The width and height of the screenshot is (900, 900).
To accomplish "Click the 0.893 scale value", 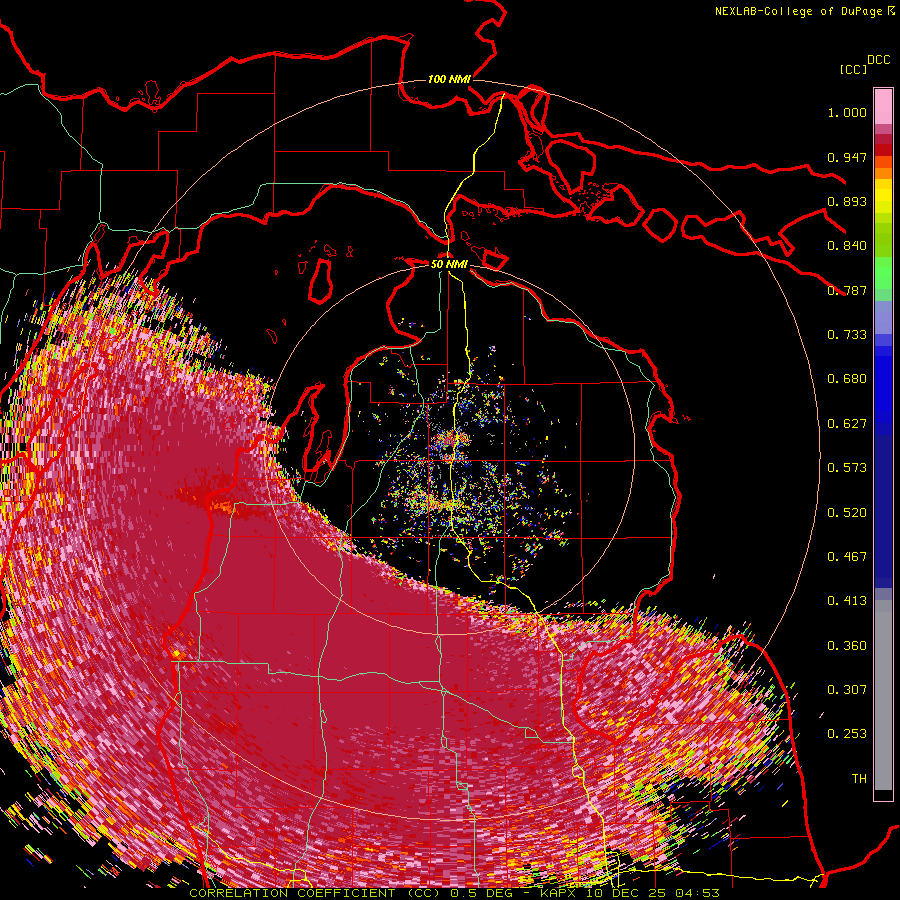I will click(847, 201).
